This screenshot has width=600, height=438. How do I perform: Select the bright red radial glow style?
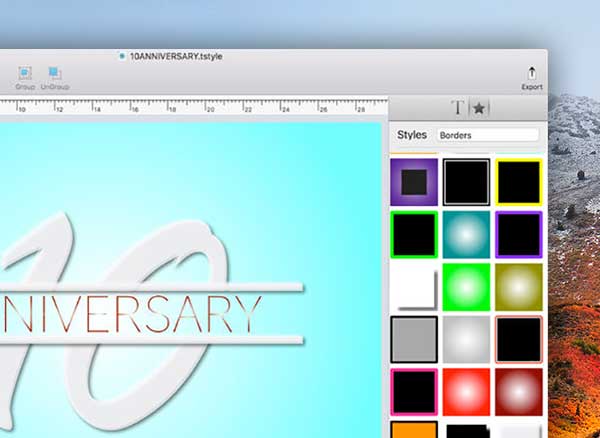[466, 392]
